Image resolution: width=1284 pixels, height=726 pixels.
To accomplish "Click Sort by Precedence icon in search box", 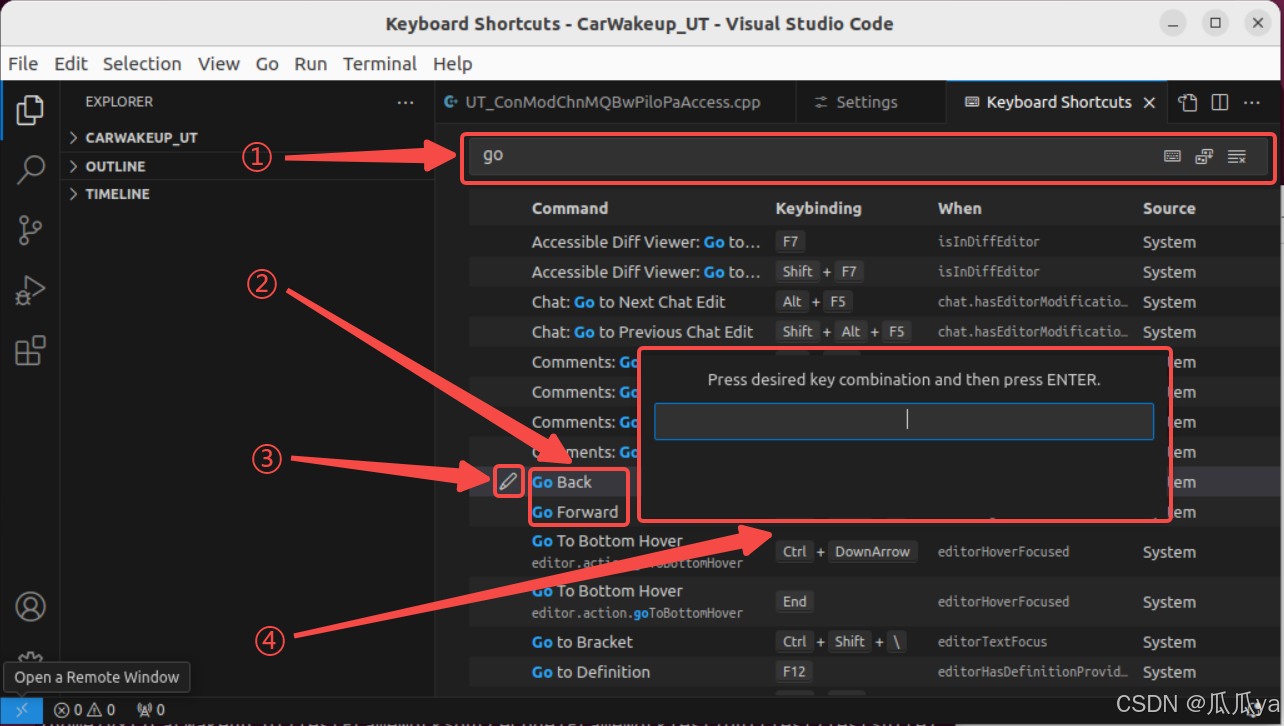I will [1204, 156].
